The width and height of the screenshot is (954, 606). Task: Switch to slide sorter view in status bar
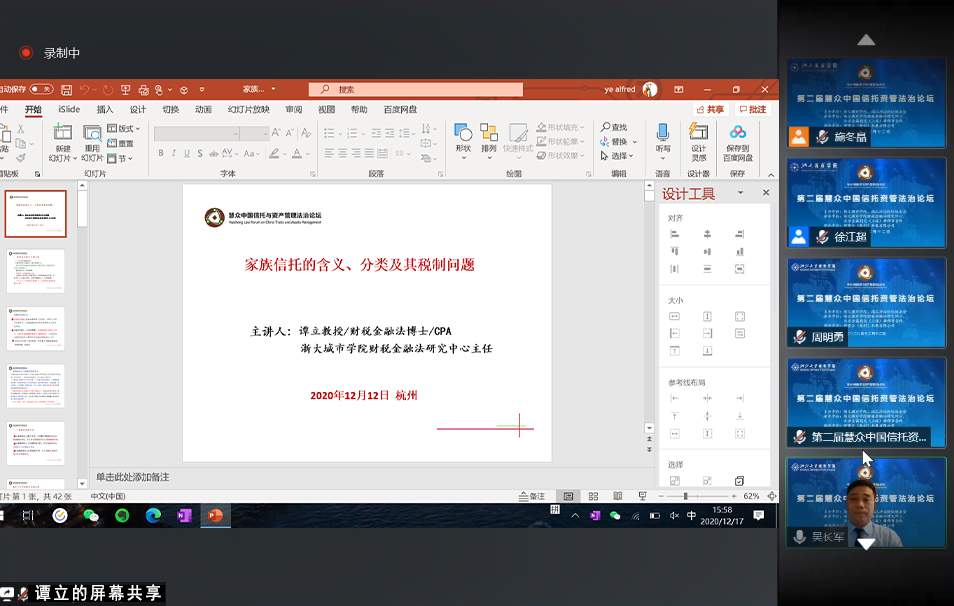click(594, 495)
